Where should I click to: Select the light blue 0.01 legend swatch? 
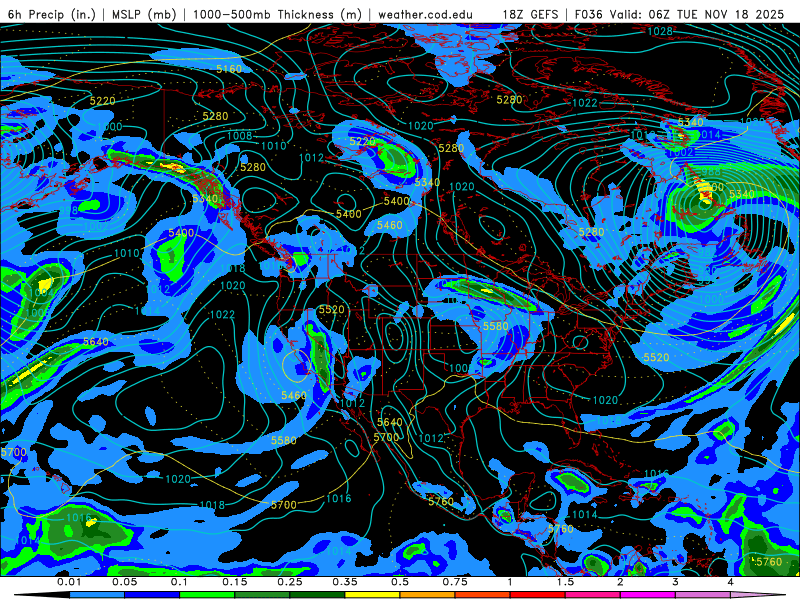point(97,595)
